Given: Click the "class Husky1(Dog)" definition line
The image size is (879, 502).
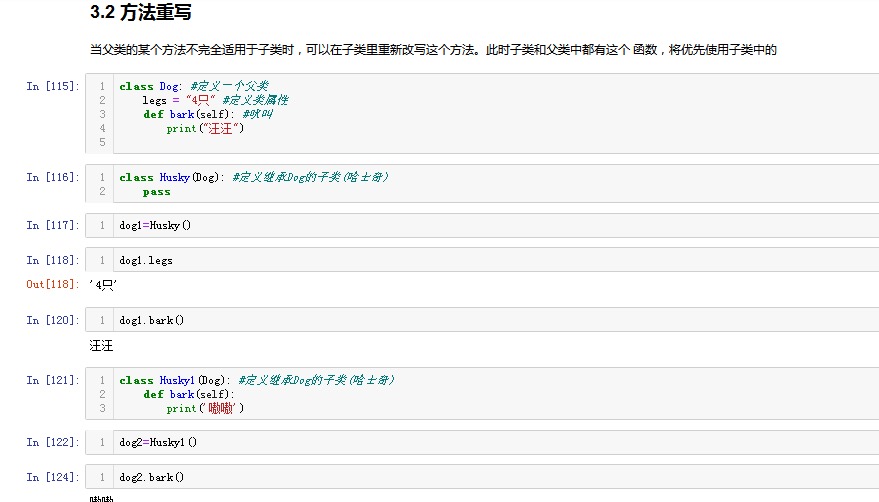Looking at the screenshot, I should tap(256, 380).
